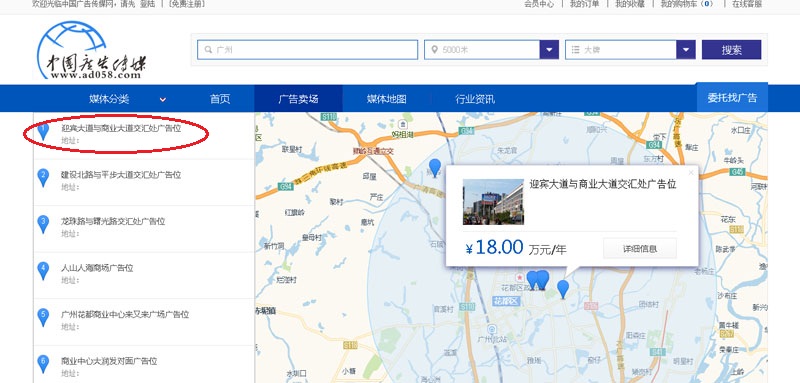800x383 pixels.
Task: Open the 大牌 media type dropdown
Action: (686, 50)
